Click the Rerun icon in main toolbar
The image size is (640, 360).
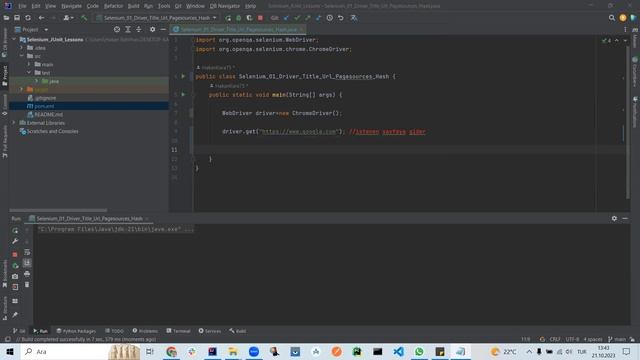(x=228, y=18)
